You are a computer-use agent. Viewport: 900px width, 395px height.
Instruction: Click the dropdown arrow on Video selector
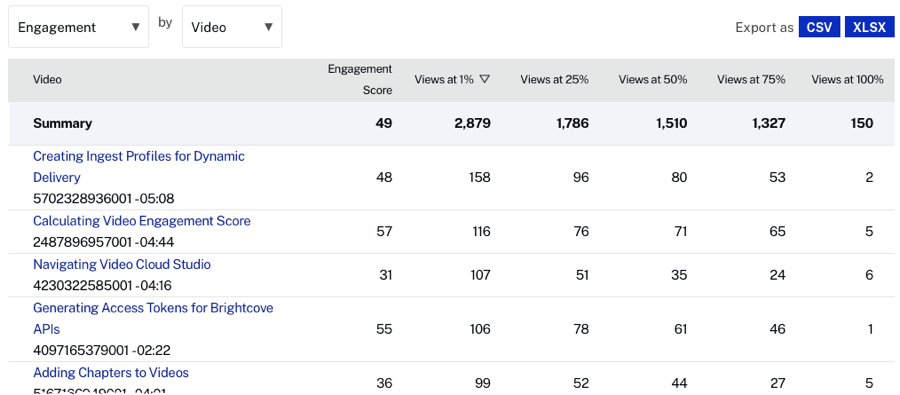pos(268,27)
